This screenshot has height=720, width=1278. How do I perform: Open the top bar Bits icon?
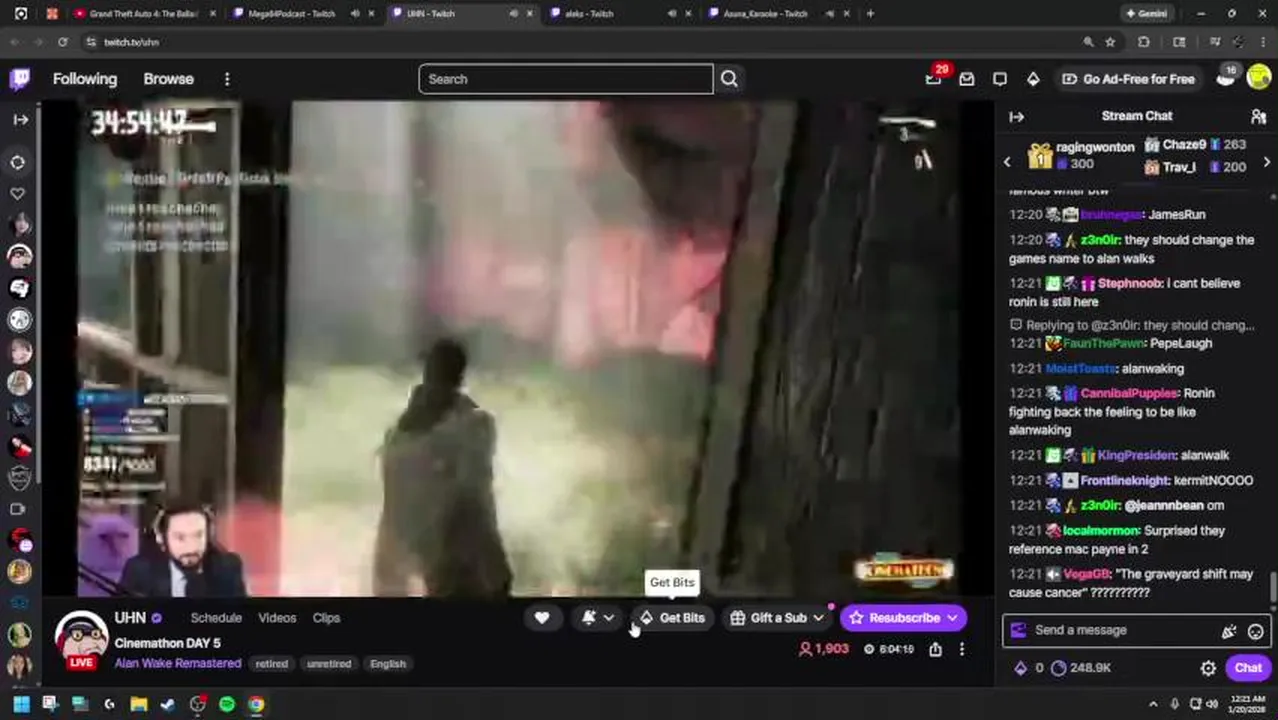1033,79
